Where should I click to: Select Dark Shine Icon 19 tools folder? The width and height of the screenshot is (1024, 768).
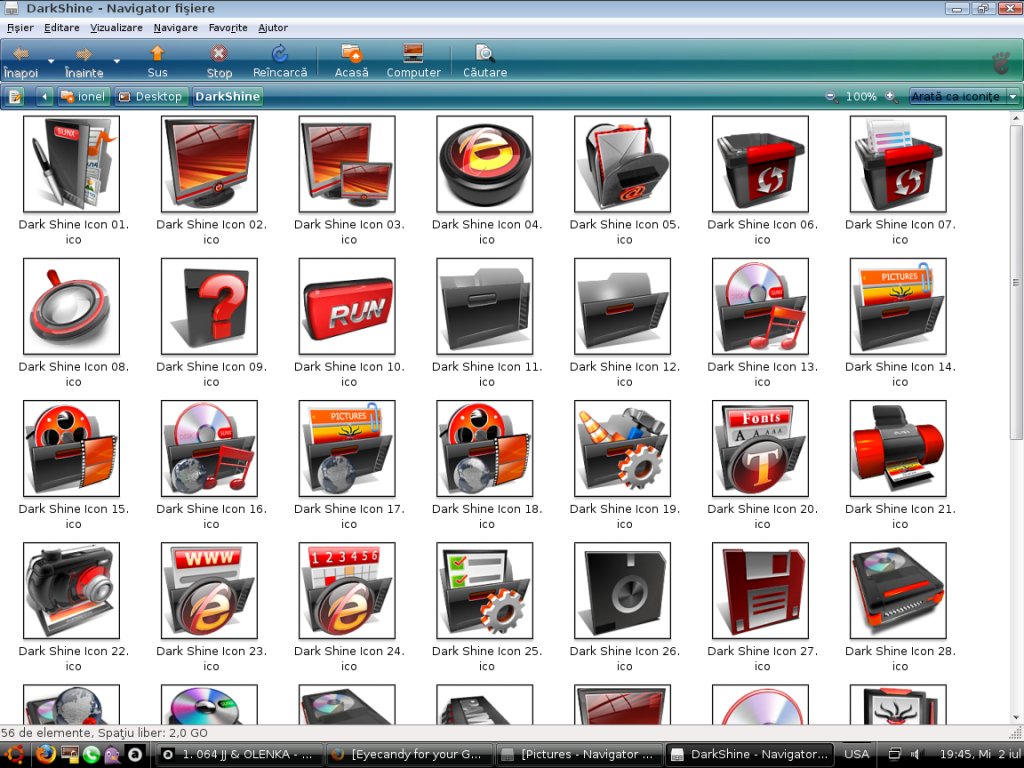coord(622,449)
